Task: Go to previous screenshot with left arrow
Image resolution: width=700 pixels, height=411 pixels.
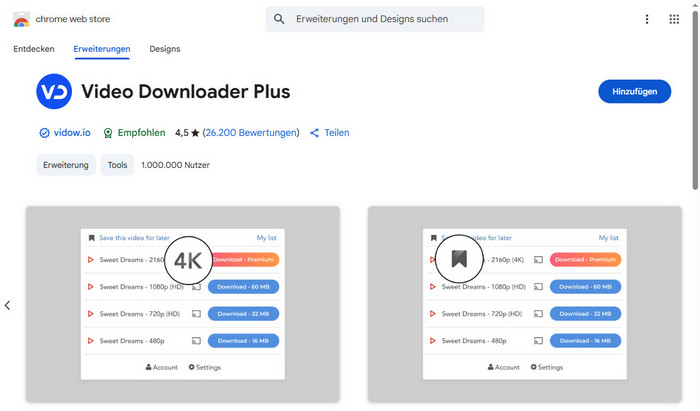Action: pyautogui.click(x=7, y=305)
